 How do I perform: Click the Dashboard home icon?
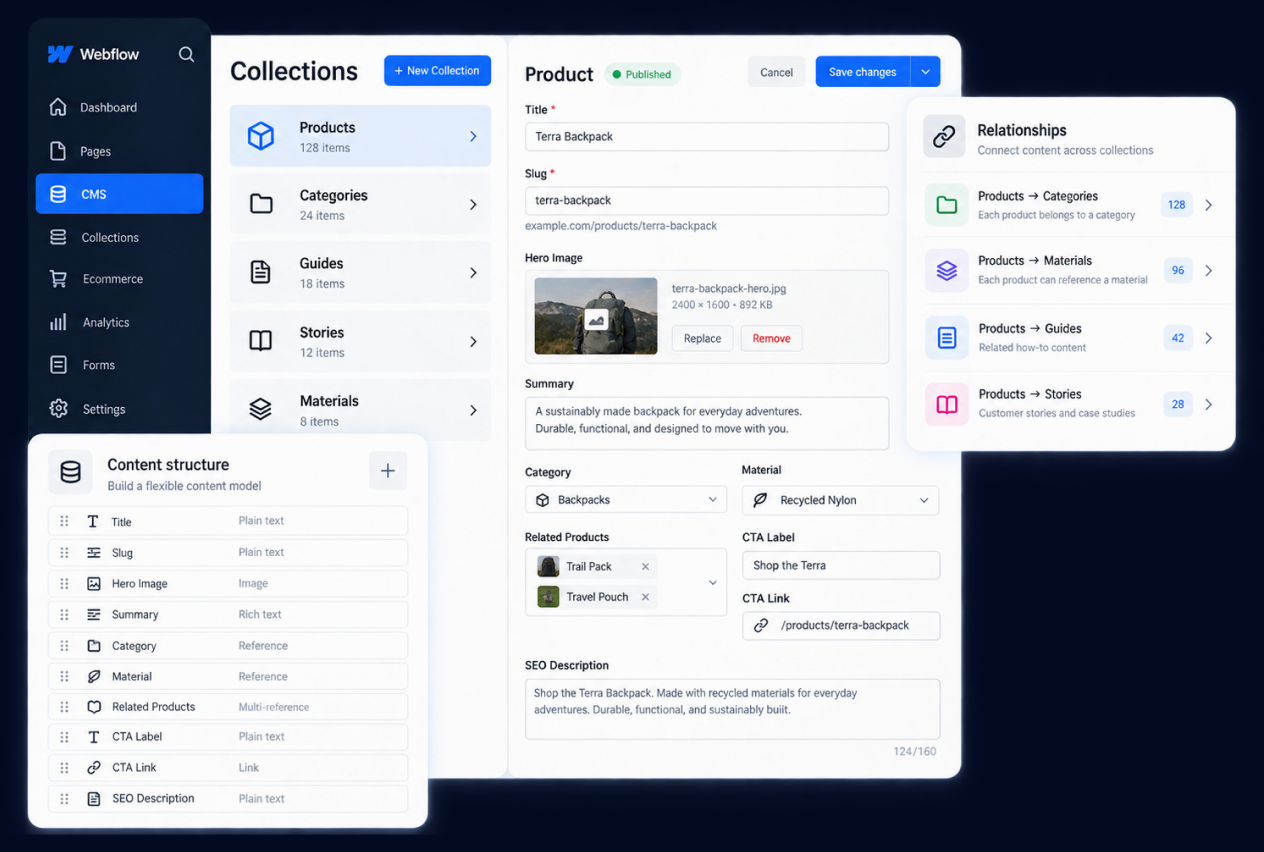pyautogui.click(x=58, y=107)
